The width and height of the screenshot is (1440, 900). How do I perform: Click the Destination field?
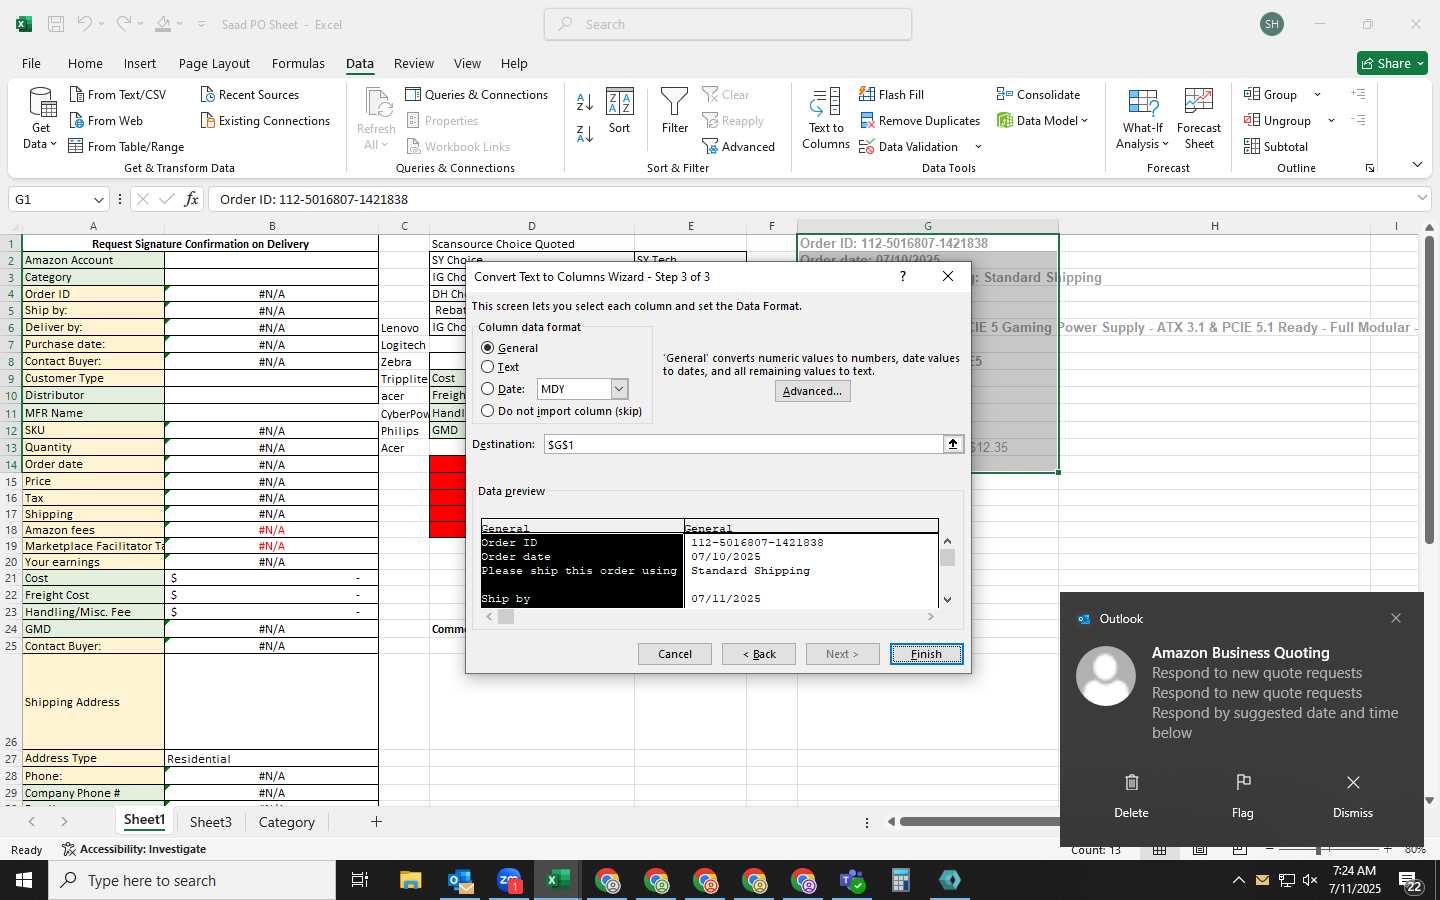pyautogui.click(x=744, y=444)
